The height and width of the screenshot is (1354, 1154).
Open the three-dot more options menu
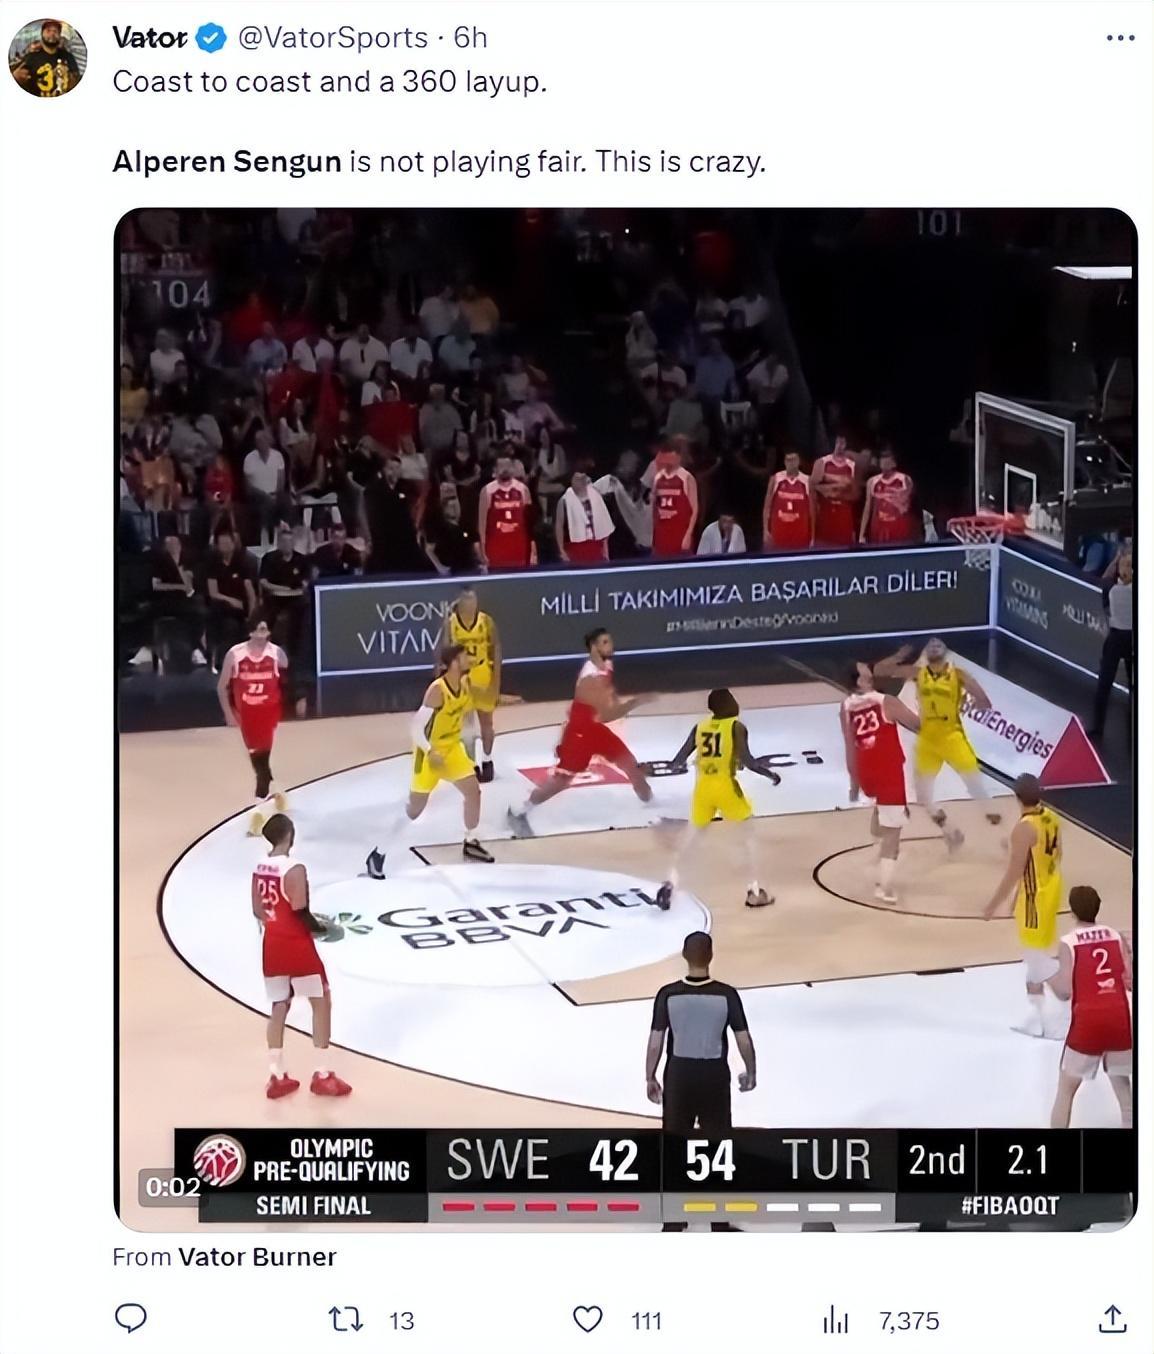pos(1120,38)
